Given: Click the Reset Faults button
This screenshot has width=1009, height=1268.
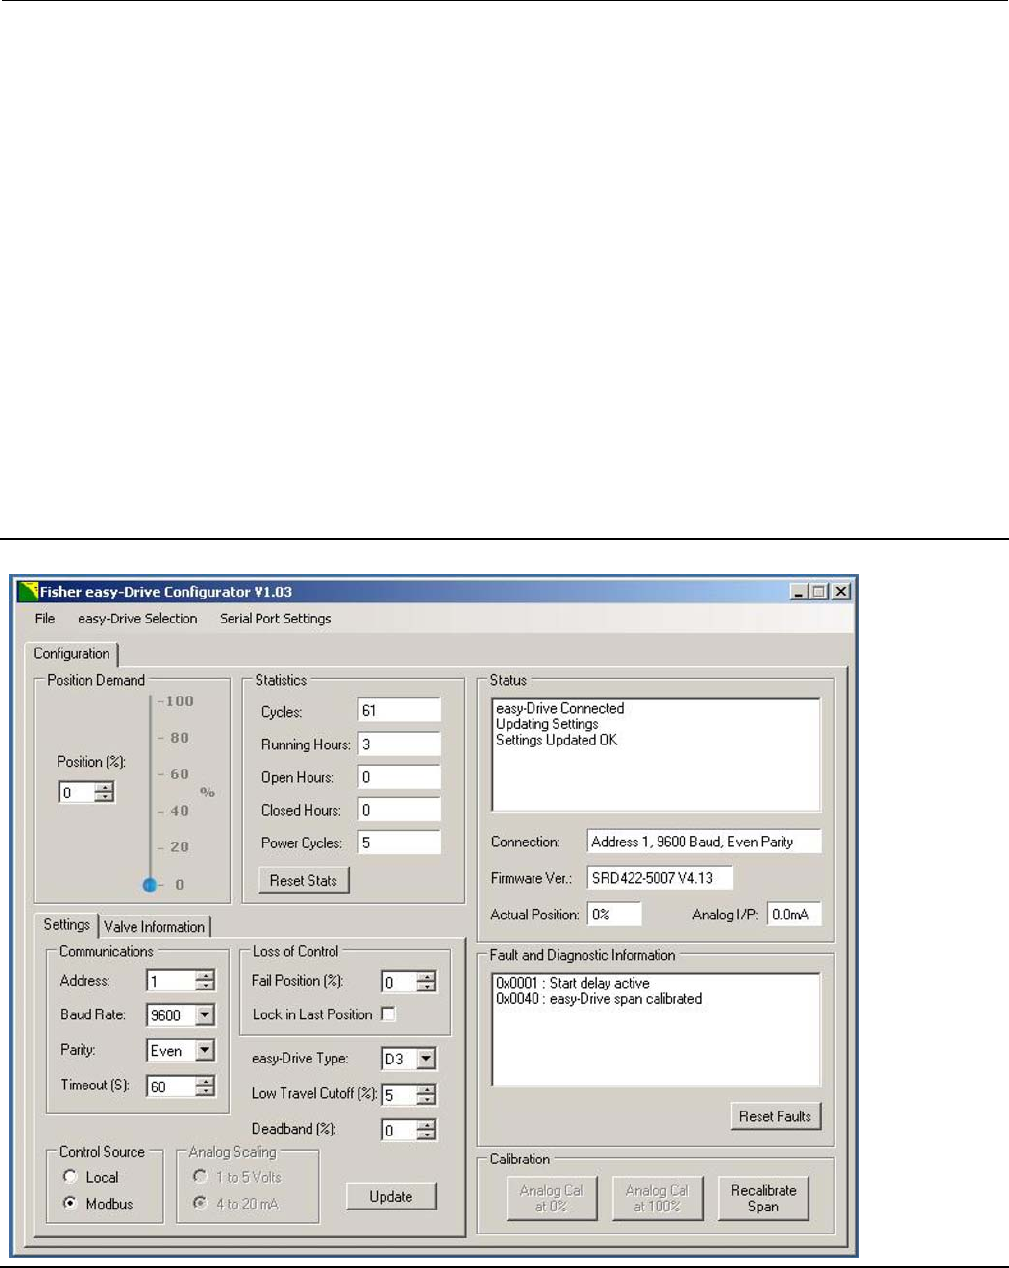Looking at the screenshot, I should pyautogui.click(x=775, y=1117).
